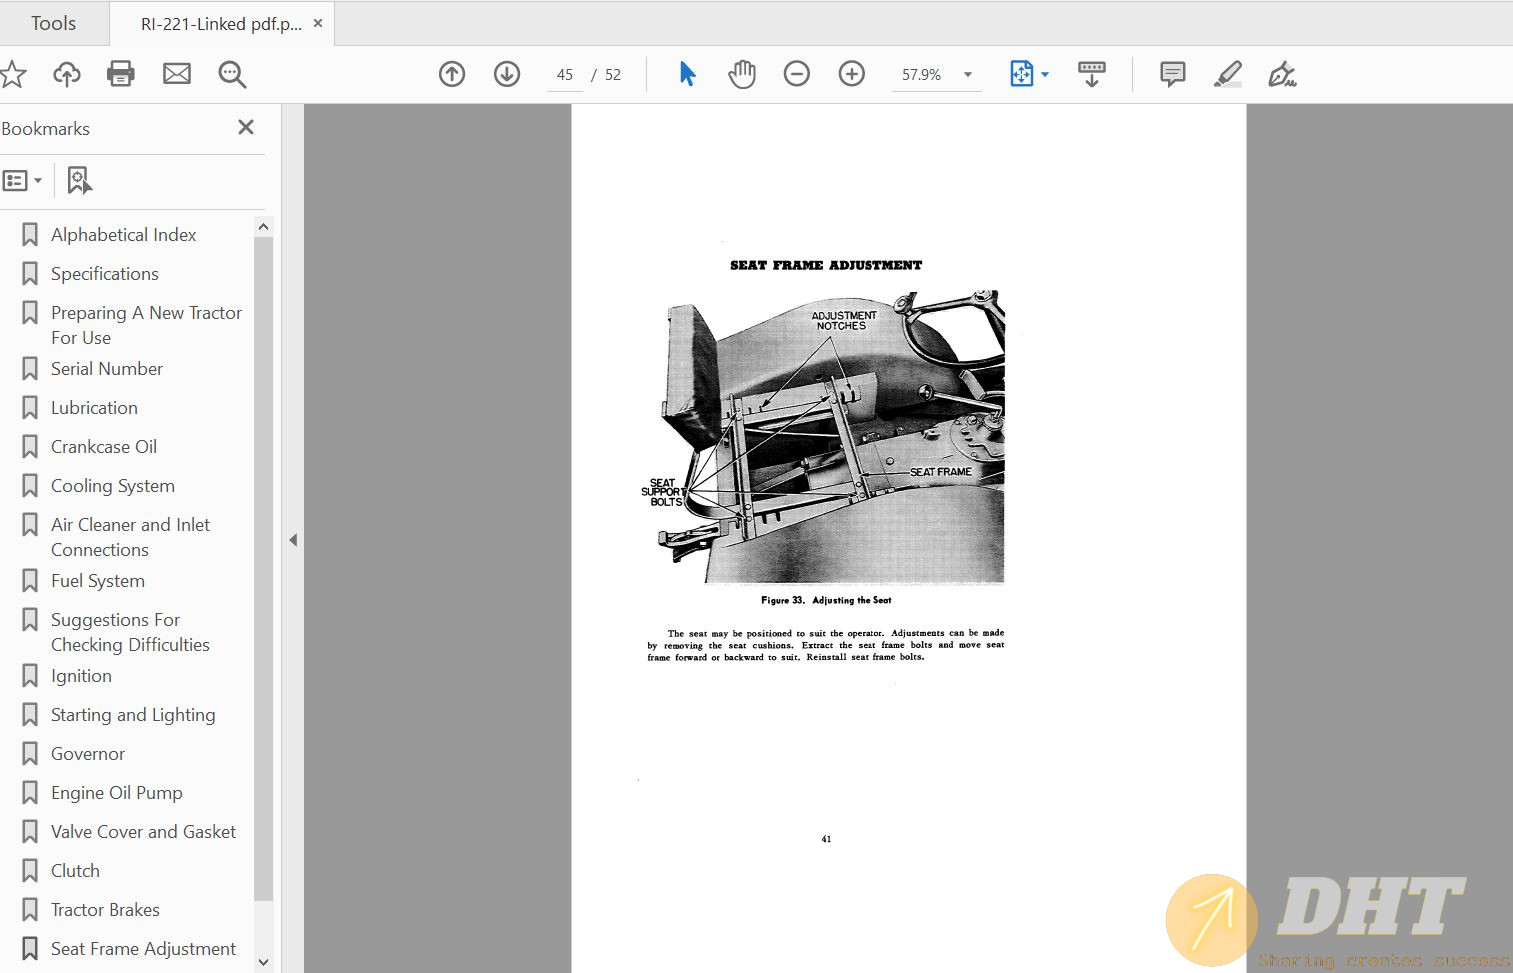
Task: Click the Figure 33 seat adjustment illustration
Action: click(824, 437)
